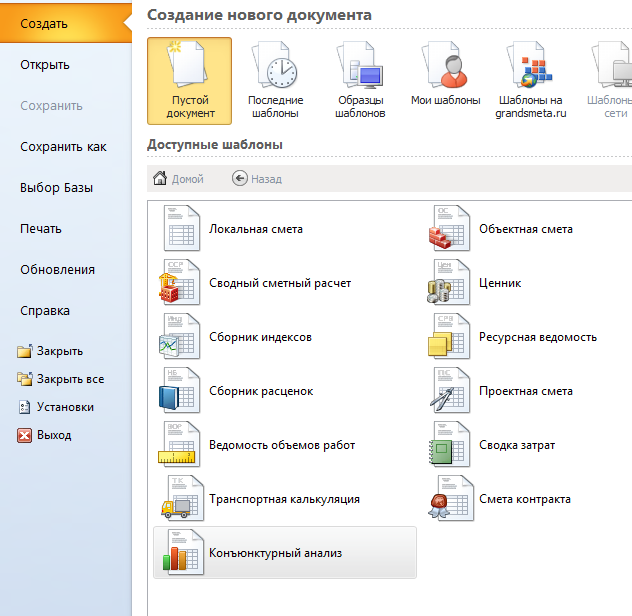Click the Сборник индексов chart icon
The image size is (632, 616).
pos(179,336)
